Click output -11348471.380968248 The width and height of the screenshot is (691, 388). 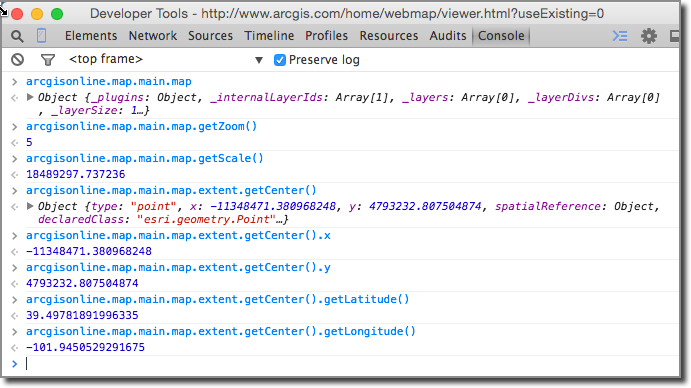89,251
